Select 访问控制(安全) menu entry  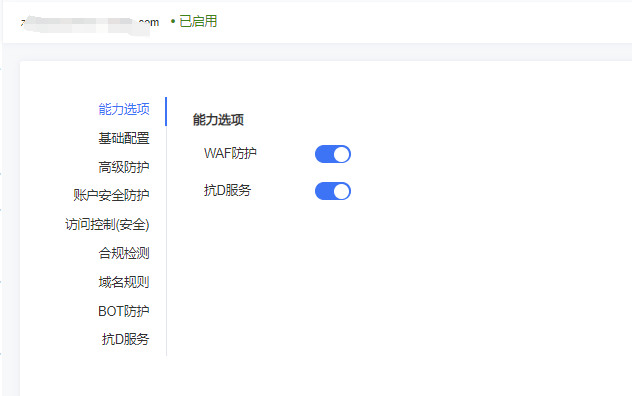107,225
